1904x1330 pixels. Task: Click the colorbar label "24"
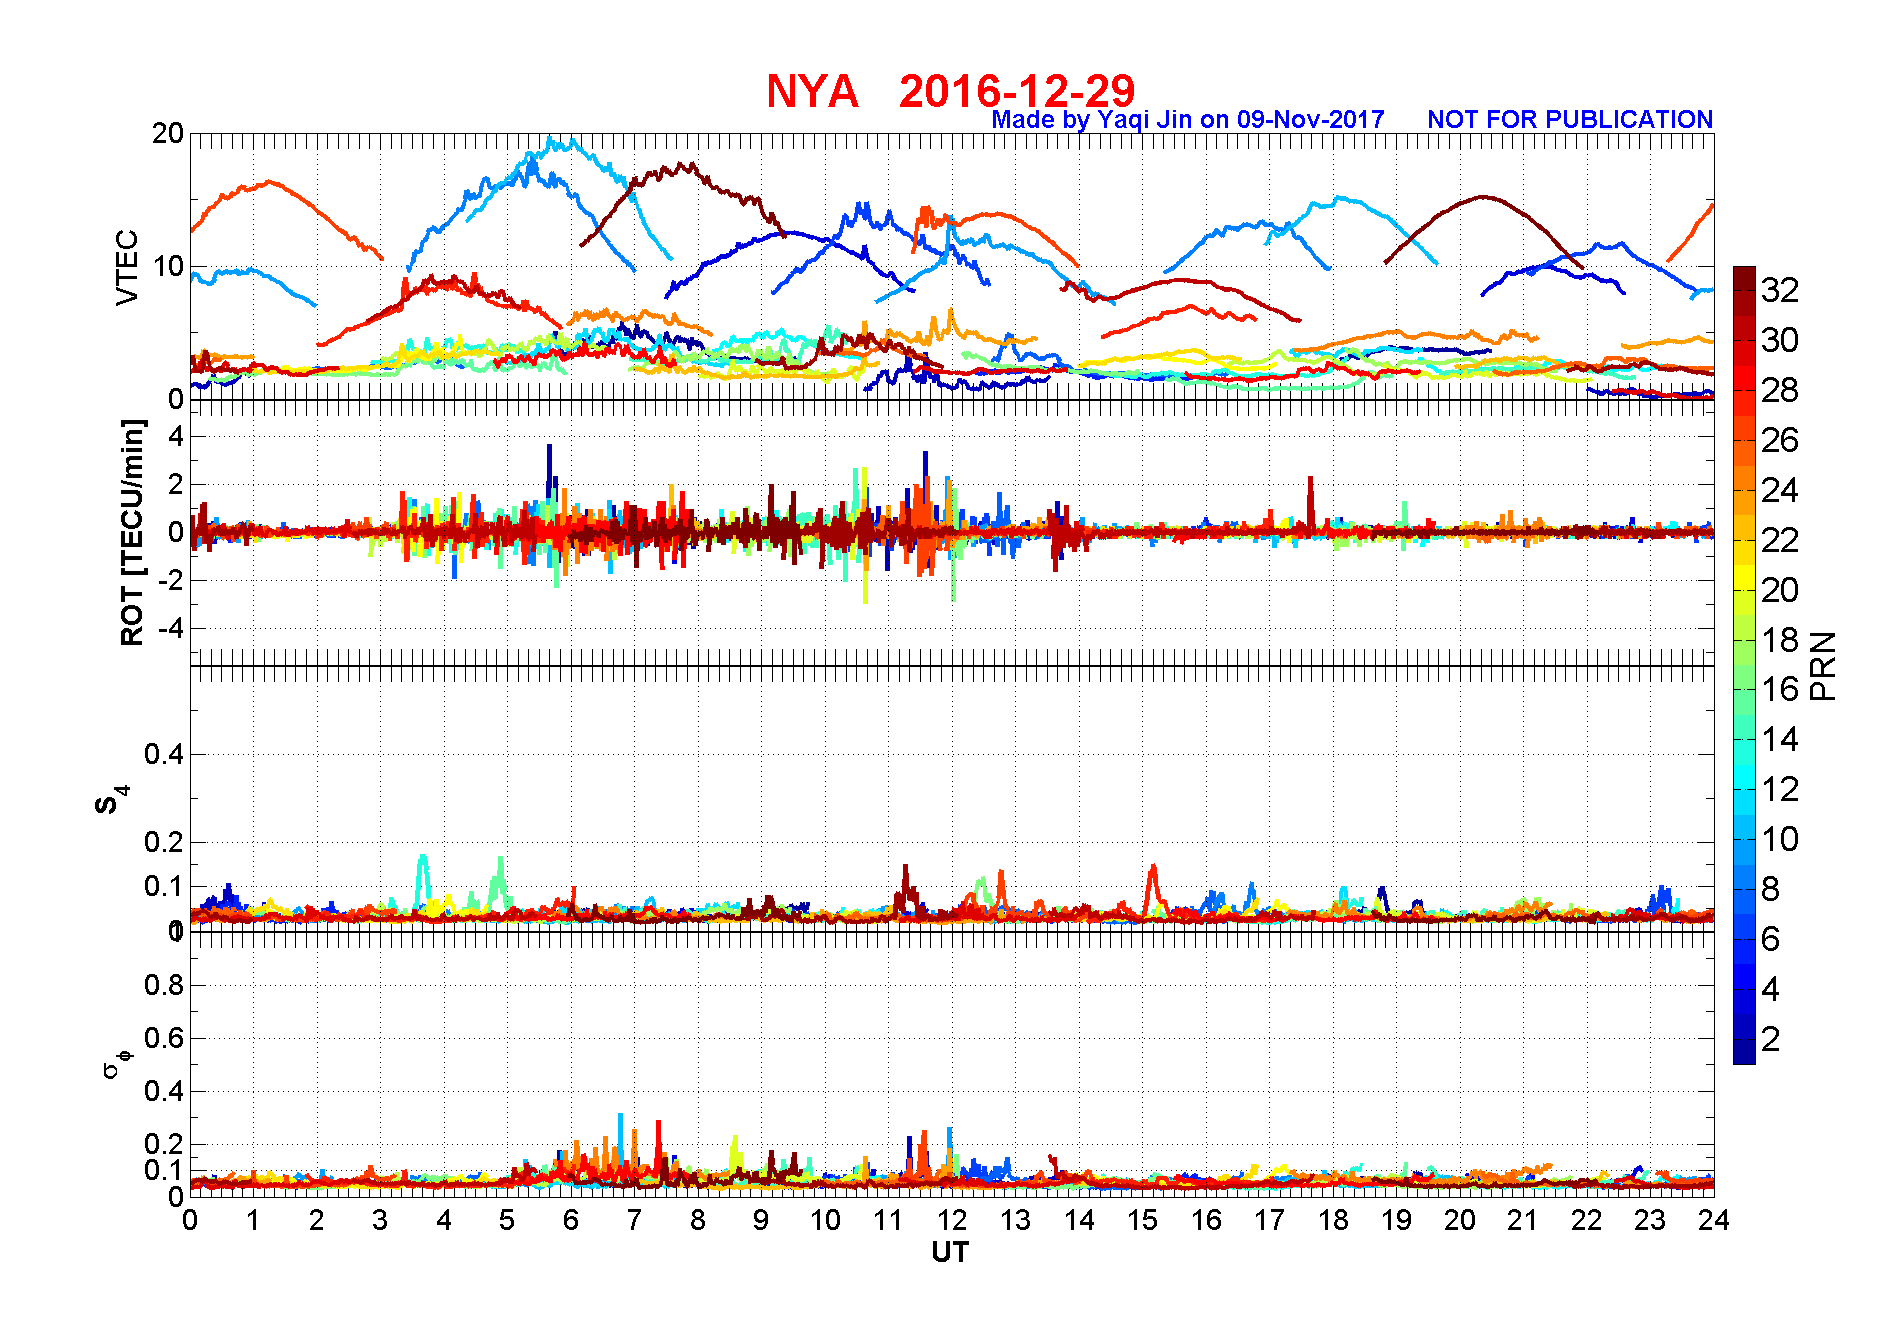click(x=1780, y=491)
